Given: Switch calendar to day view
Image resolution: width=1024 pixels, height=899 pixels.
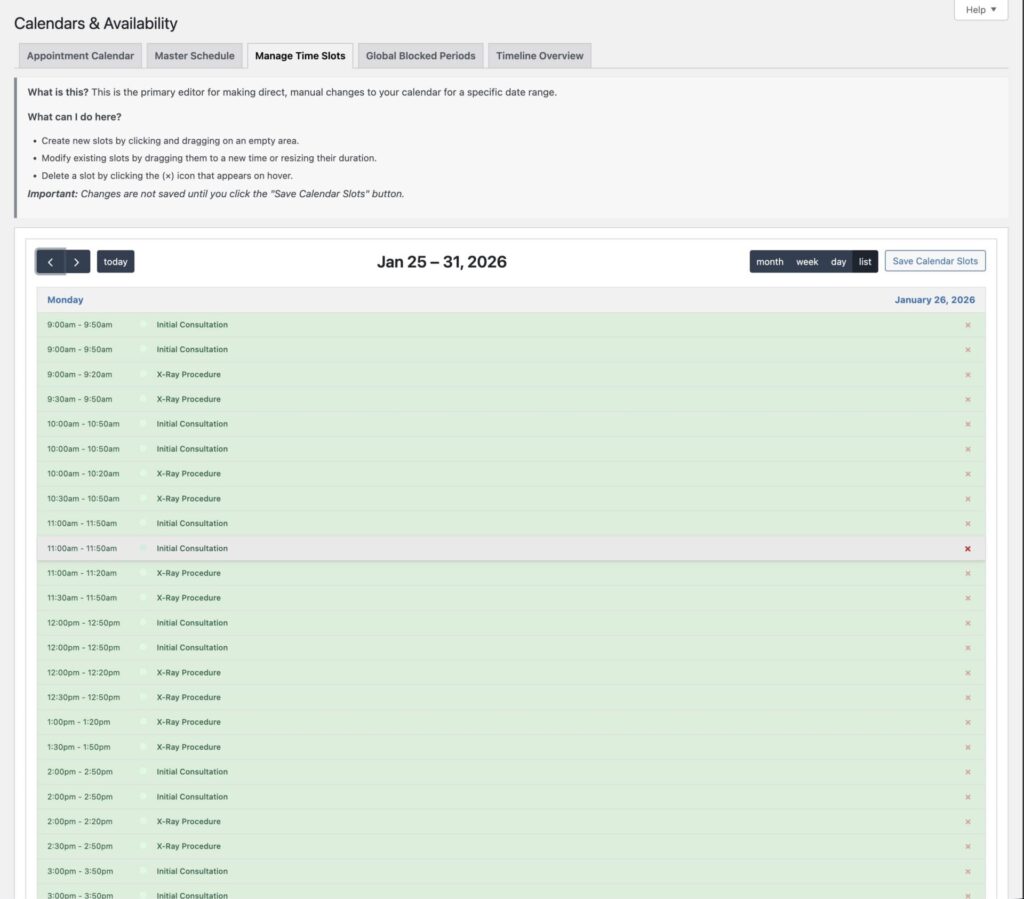Looking at the screenshot, I should [838, 262].
